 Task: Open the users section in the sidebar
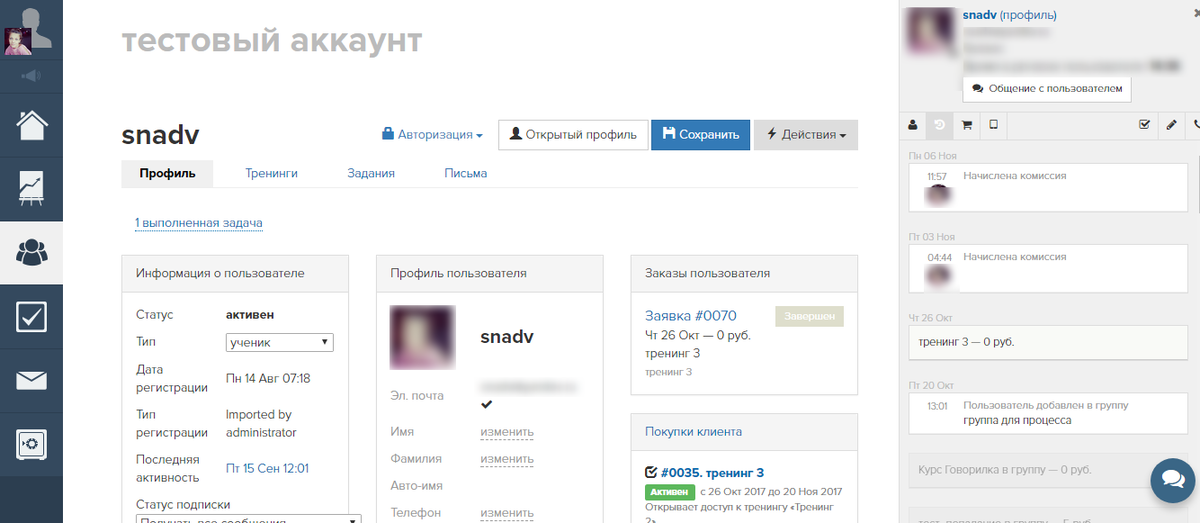coord(31,253)
